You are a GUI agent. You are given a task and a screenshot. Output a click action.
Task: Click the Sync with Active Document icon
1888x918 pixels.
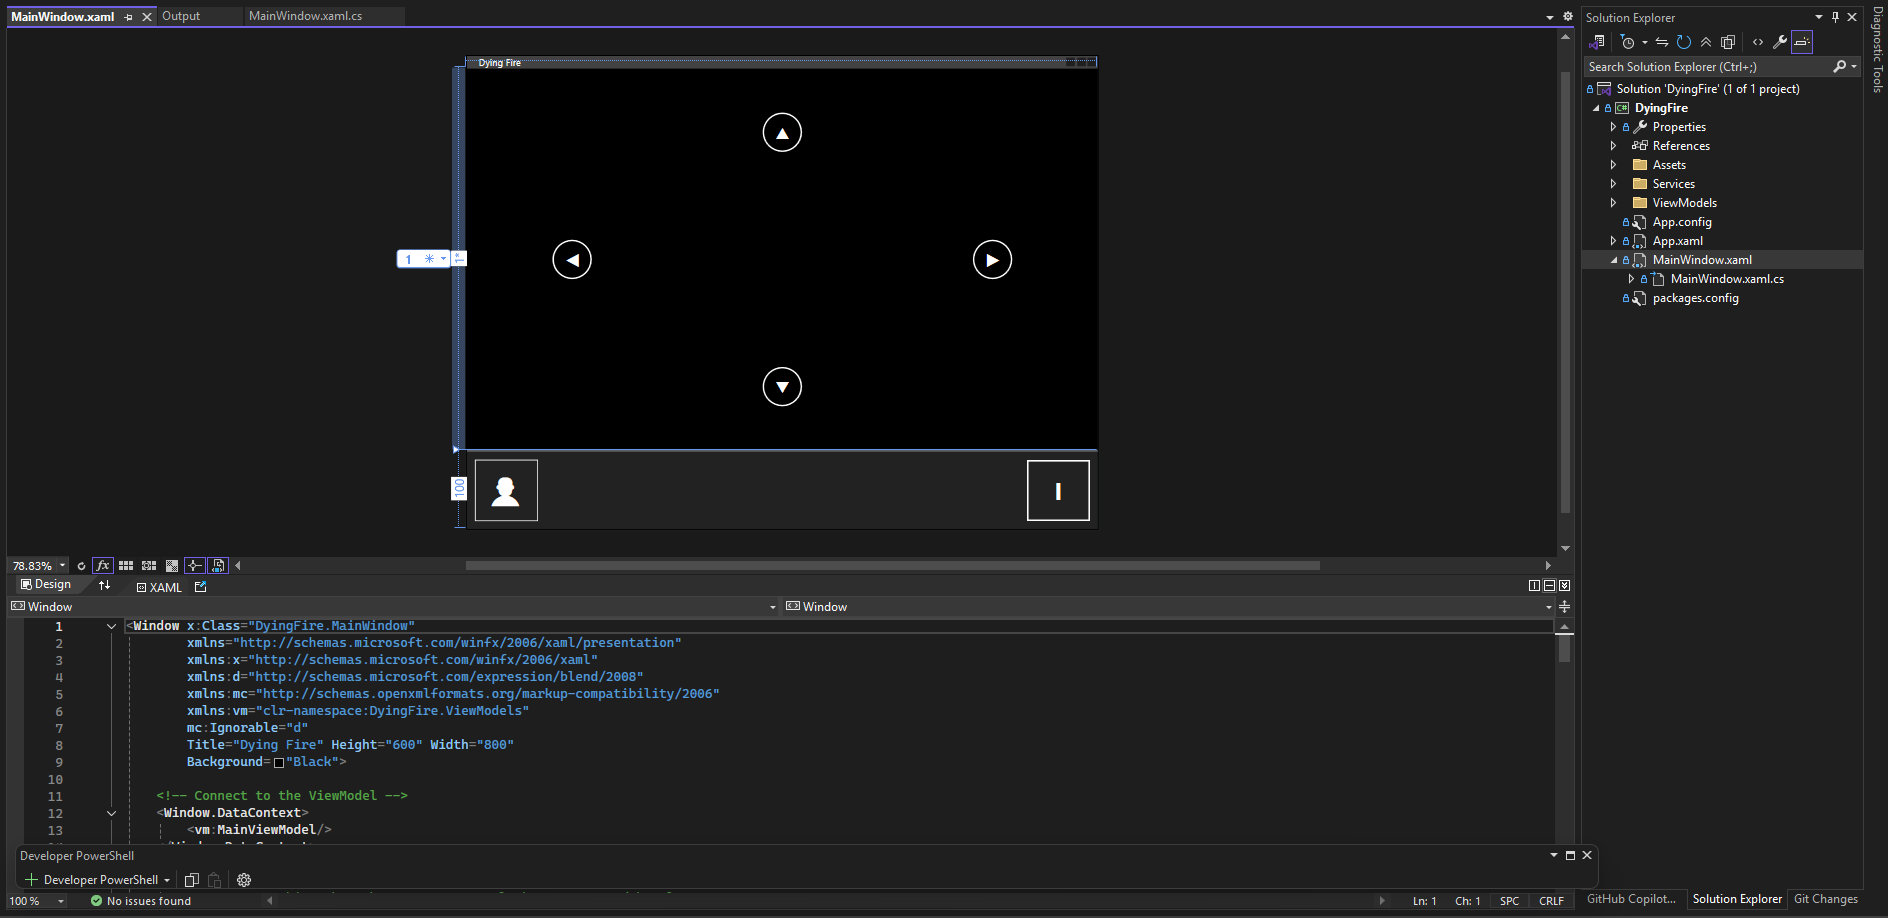(1661, 42)
